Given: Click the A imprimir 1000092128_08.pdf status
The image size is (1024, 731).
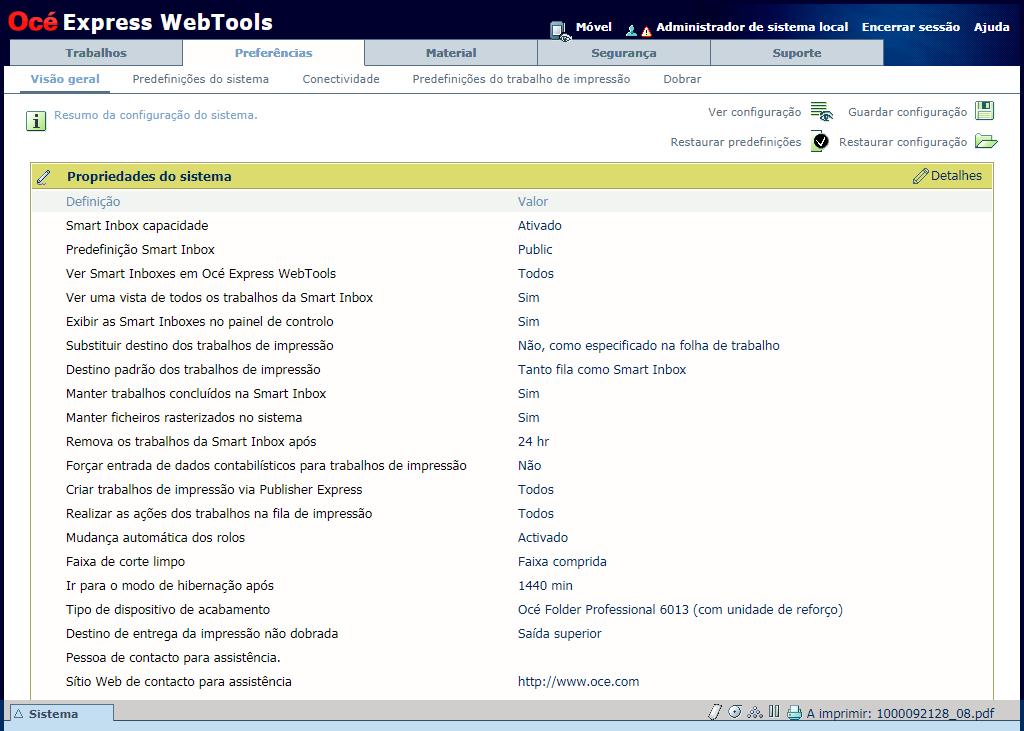Looking at the screenshot, I should 901,713.
